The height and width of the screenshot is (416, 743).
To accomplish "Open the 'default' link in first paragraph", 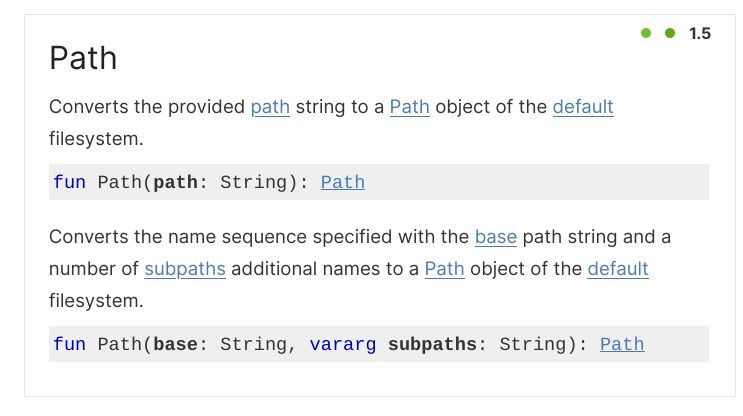I will 583,106.
